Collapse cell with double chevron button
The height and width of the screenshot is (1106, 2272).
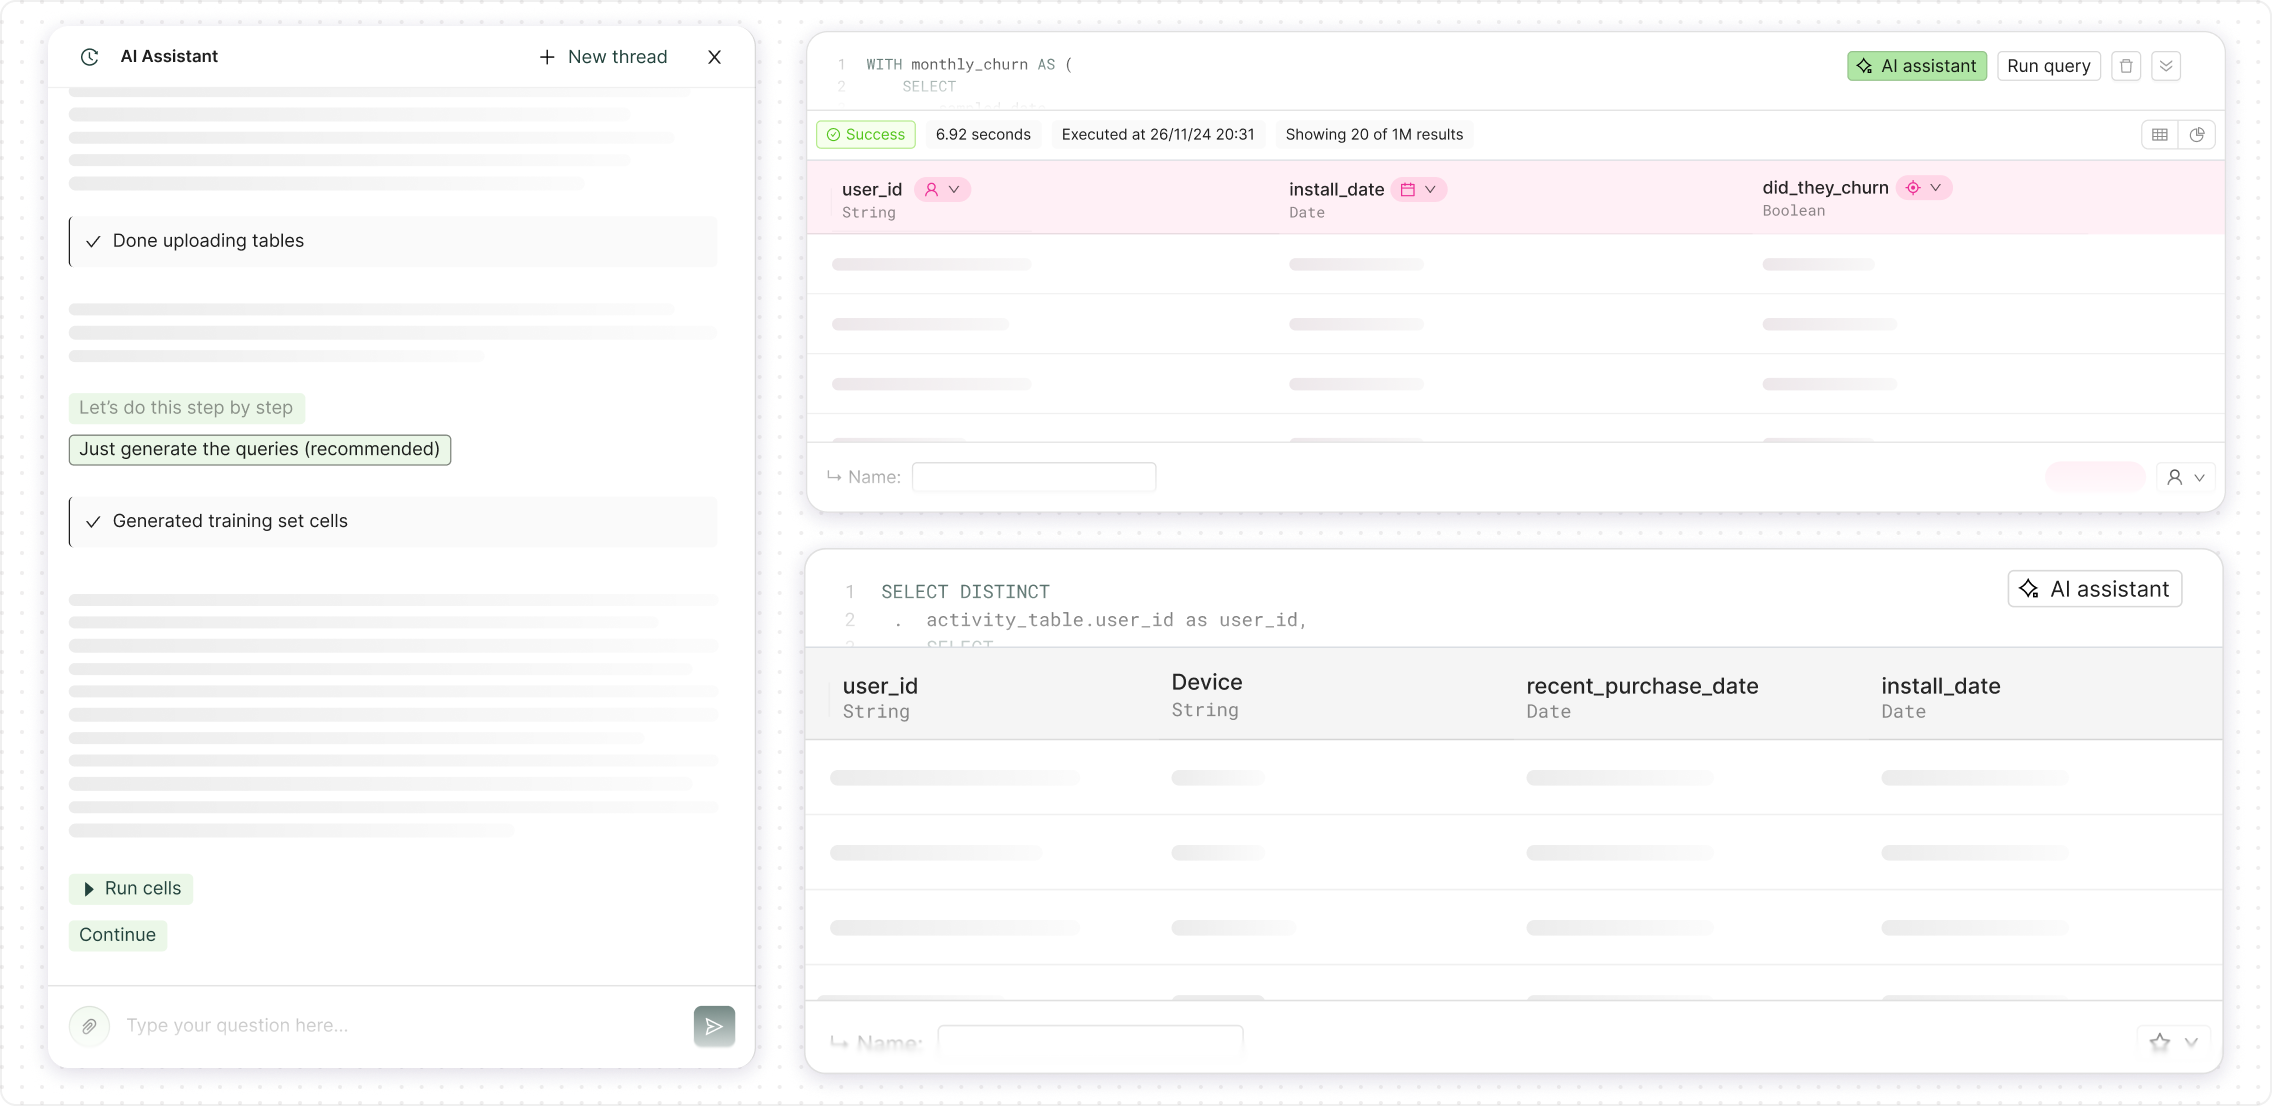[x=2166, y=66]
